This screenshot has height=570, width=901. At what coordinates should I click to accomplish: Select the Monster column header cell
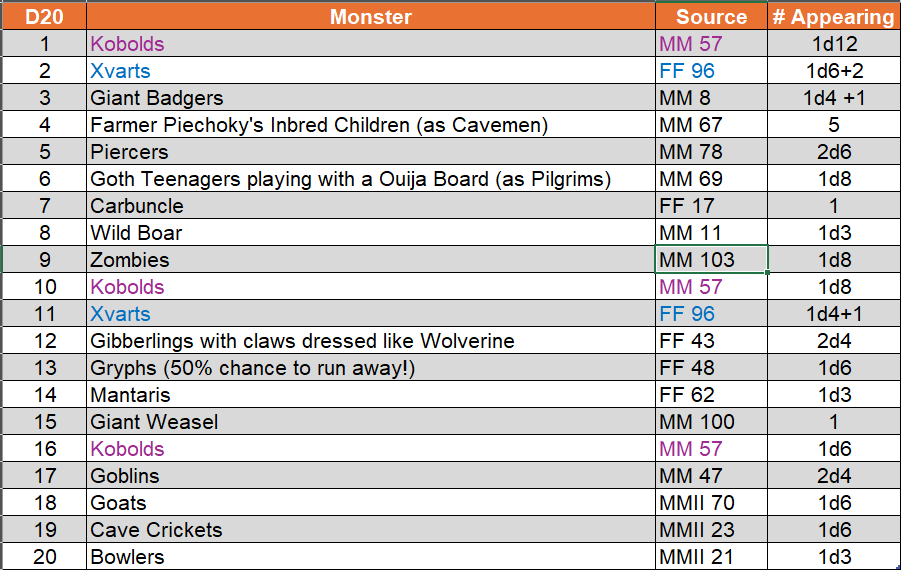[371, 17]
